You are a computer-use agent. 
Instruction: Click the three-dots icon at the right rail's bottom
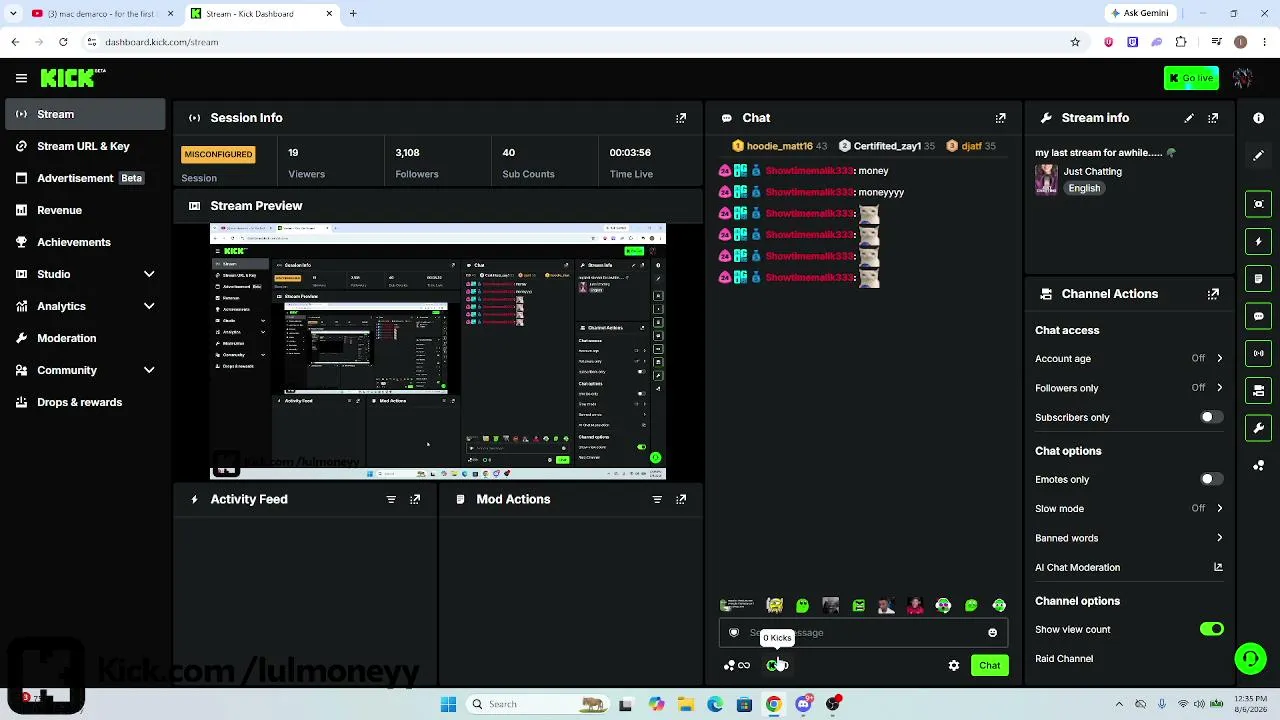(1258, 465)
